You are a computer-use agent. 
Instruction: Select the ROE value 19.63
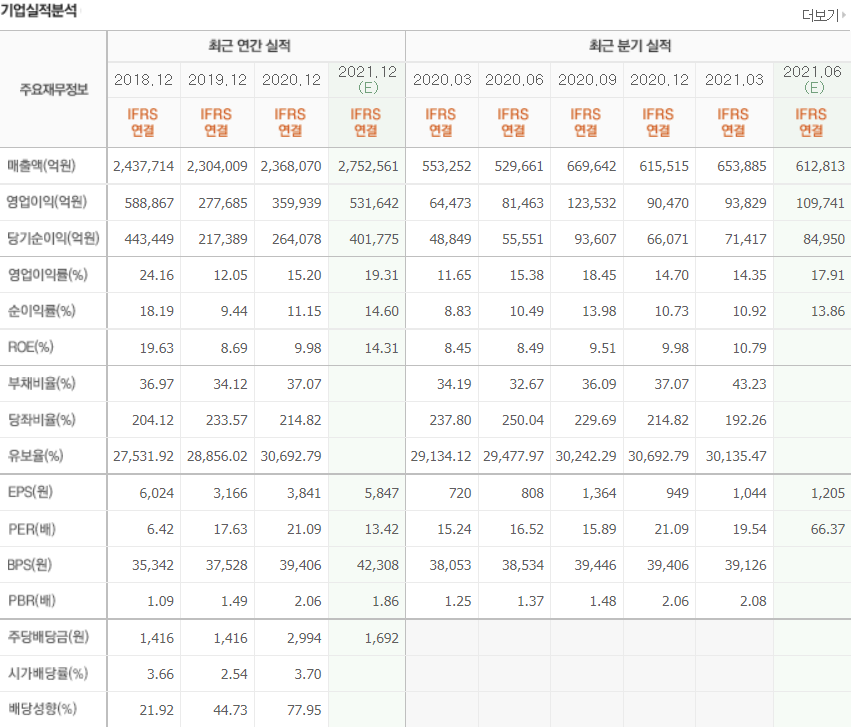tap(157, 348)
